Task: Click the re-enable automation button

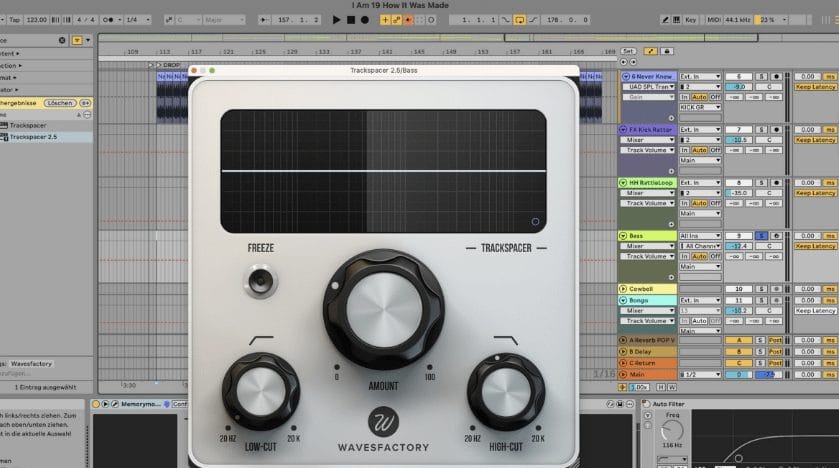Action: (408, 20)
